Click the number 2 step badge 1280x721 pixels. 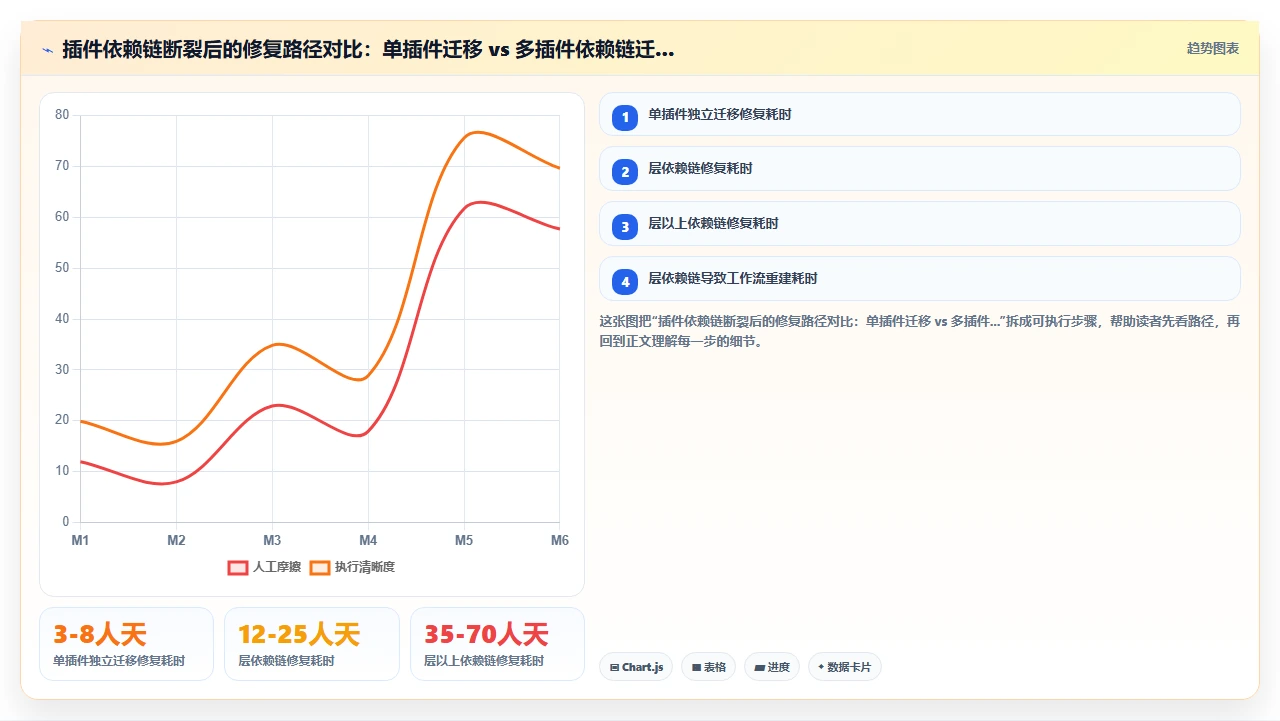pos(625,172)
